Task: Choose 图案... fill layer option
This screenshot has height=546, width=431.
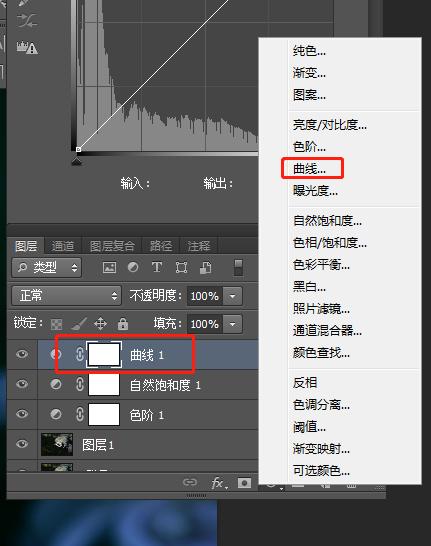Action: click(x=309, y=94)
